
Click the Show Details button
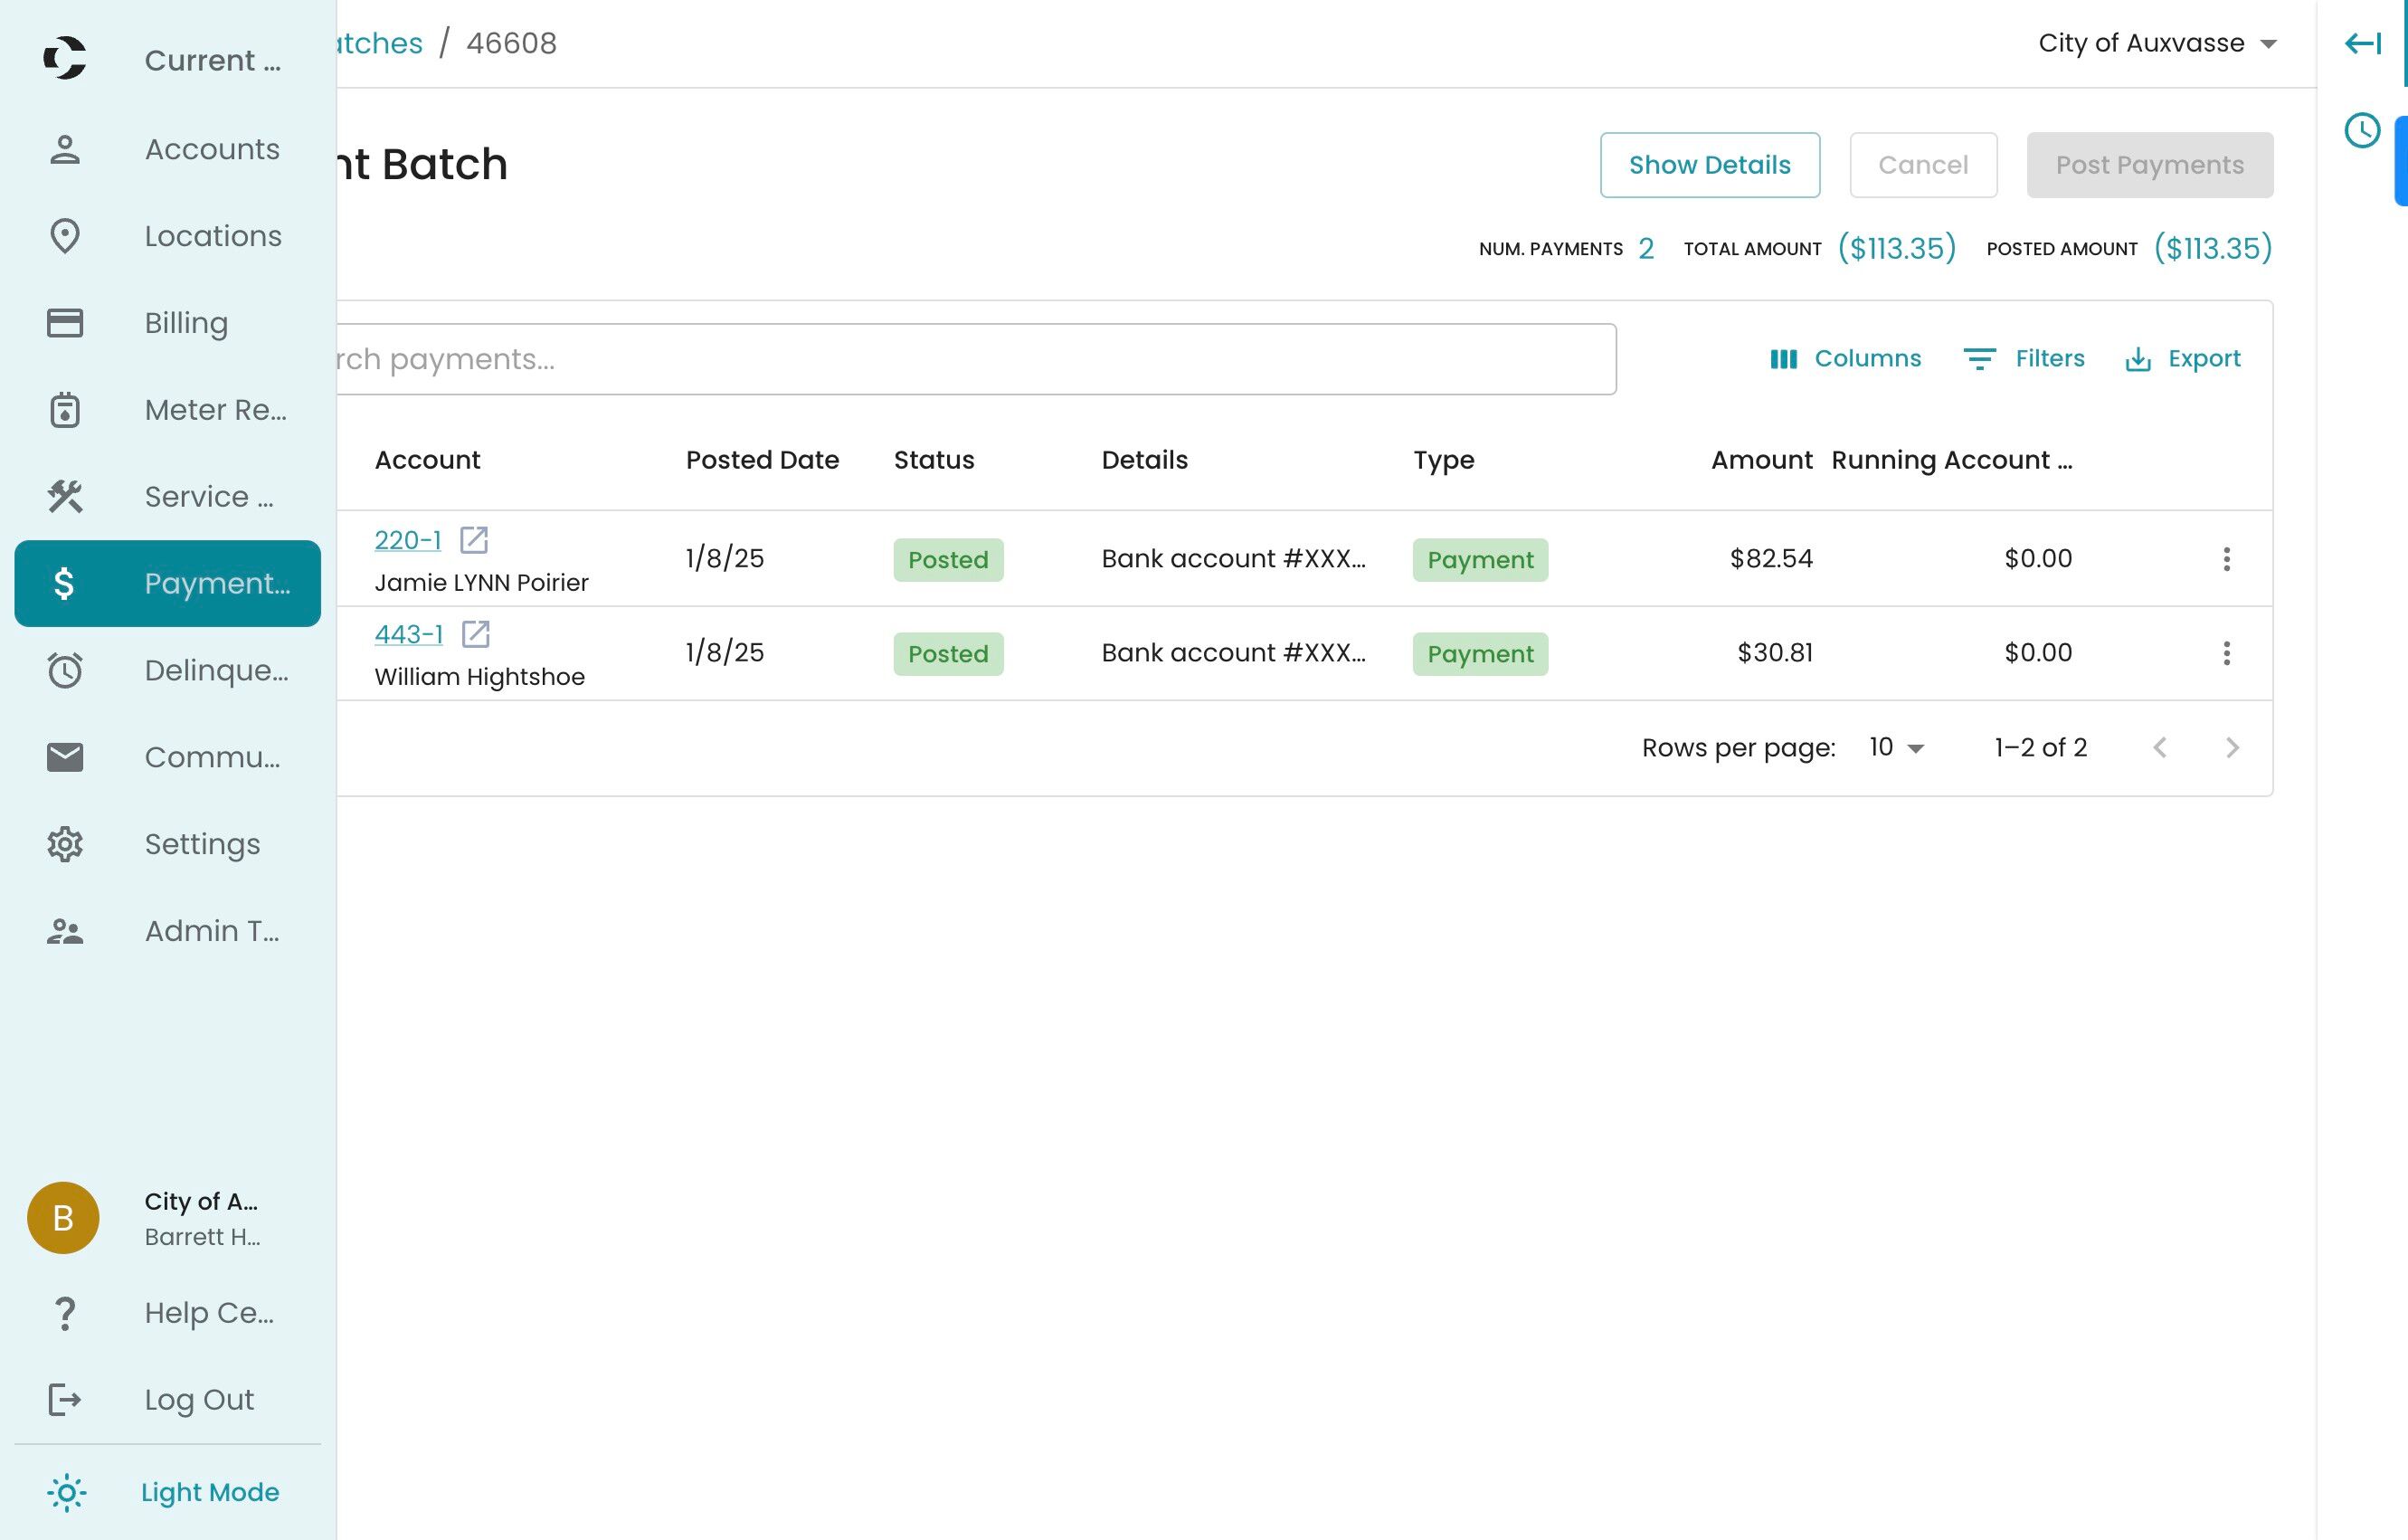1709,165
